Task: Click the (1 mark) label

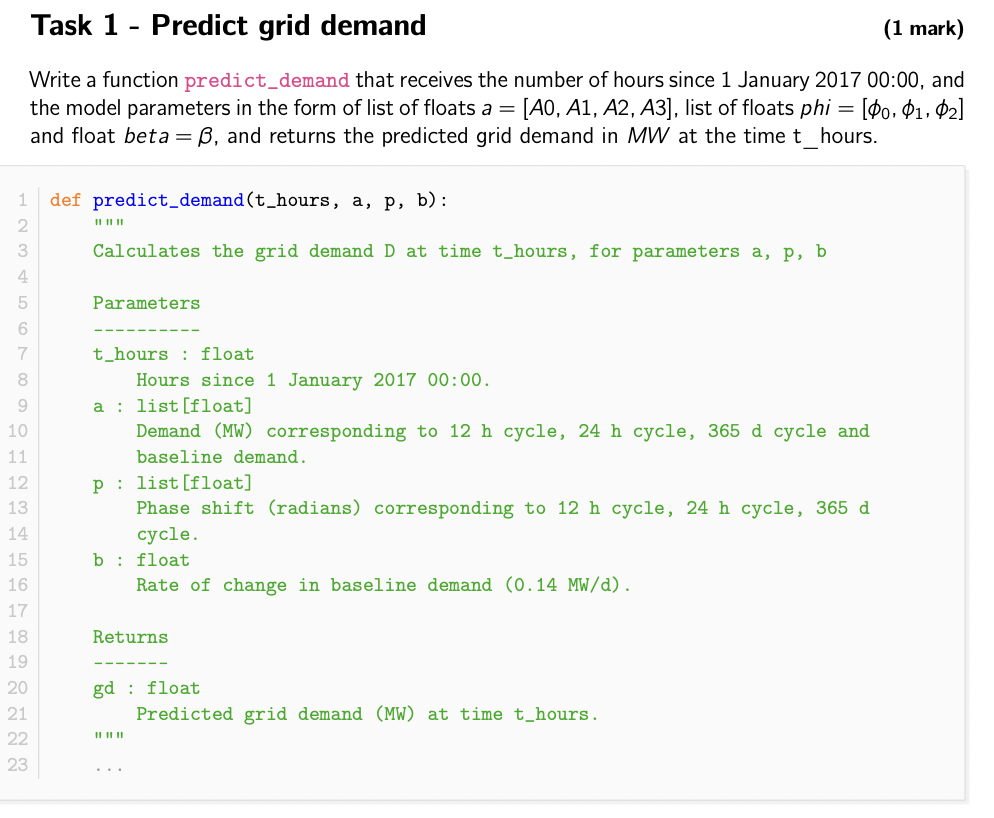Action: [924, 29]
